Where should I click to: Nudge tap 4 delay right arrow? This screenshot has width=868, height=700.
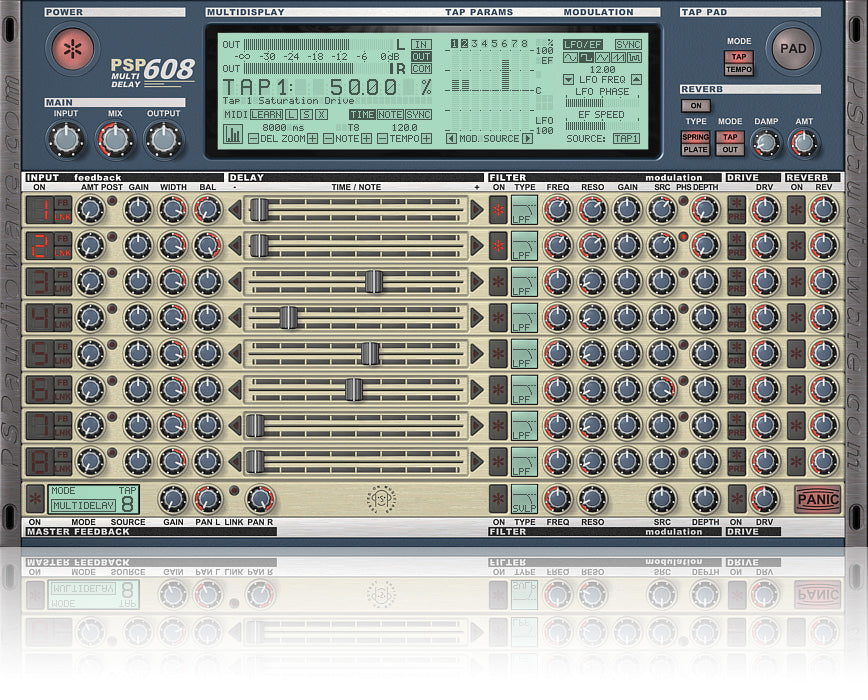(476, 318)
